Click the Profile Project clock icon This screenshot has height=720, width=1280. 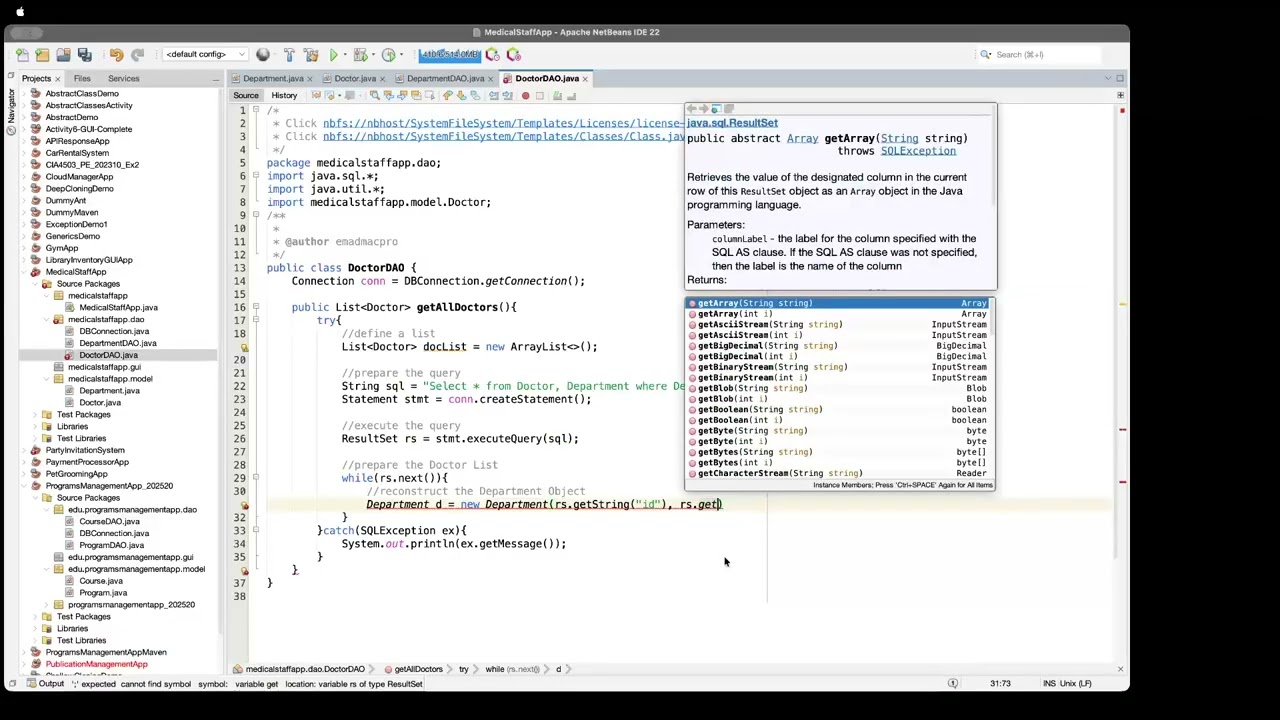[x=388, y=55]
